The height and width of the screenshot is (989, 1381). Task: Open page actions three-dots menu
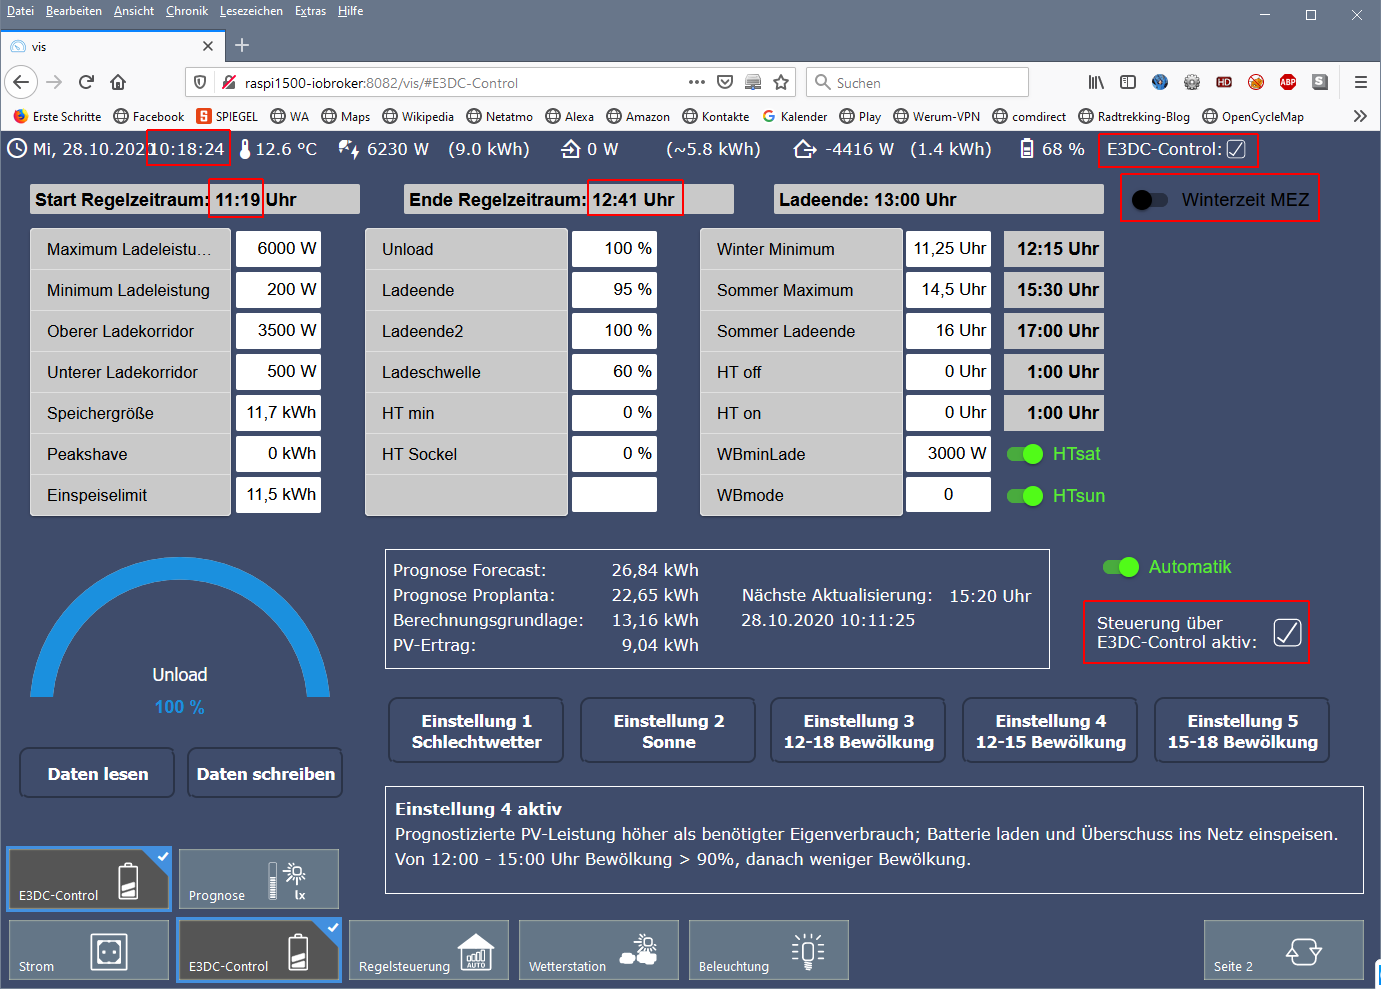point(697,82)
